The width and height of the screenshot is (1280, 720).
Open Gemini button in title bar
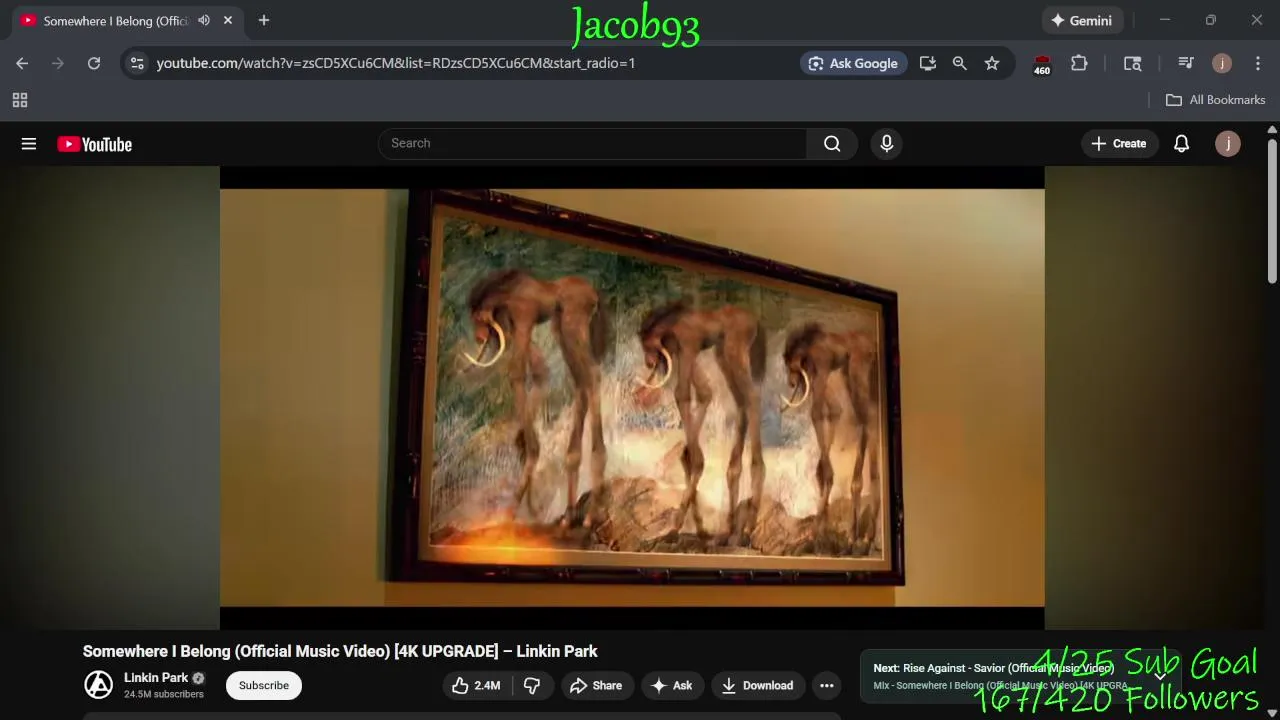click(x=1081, y=20)
